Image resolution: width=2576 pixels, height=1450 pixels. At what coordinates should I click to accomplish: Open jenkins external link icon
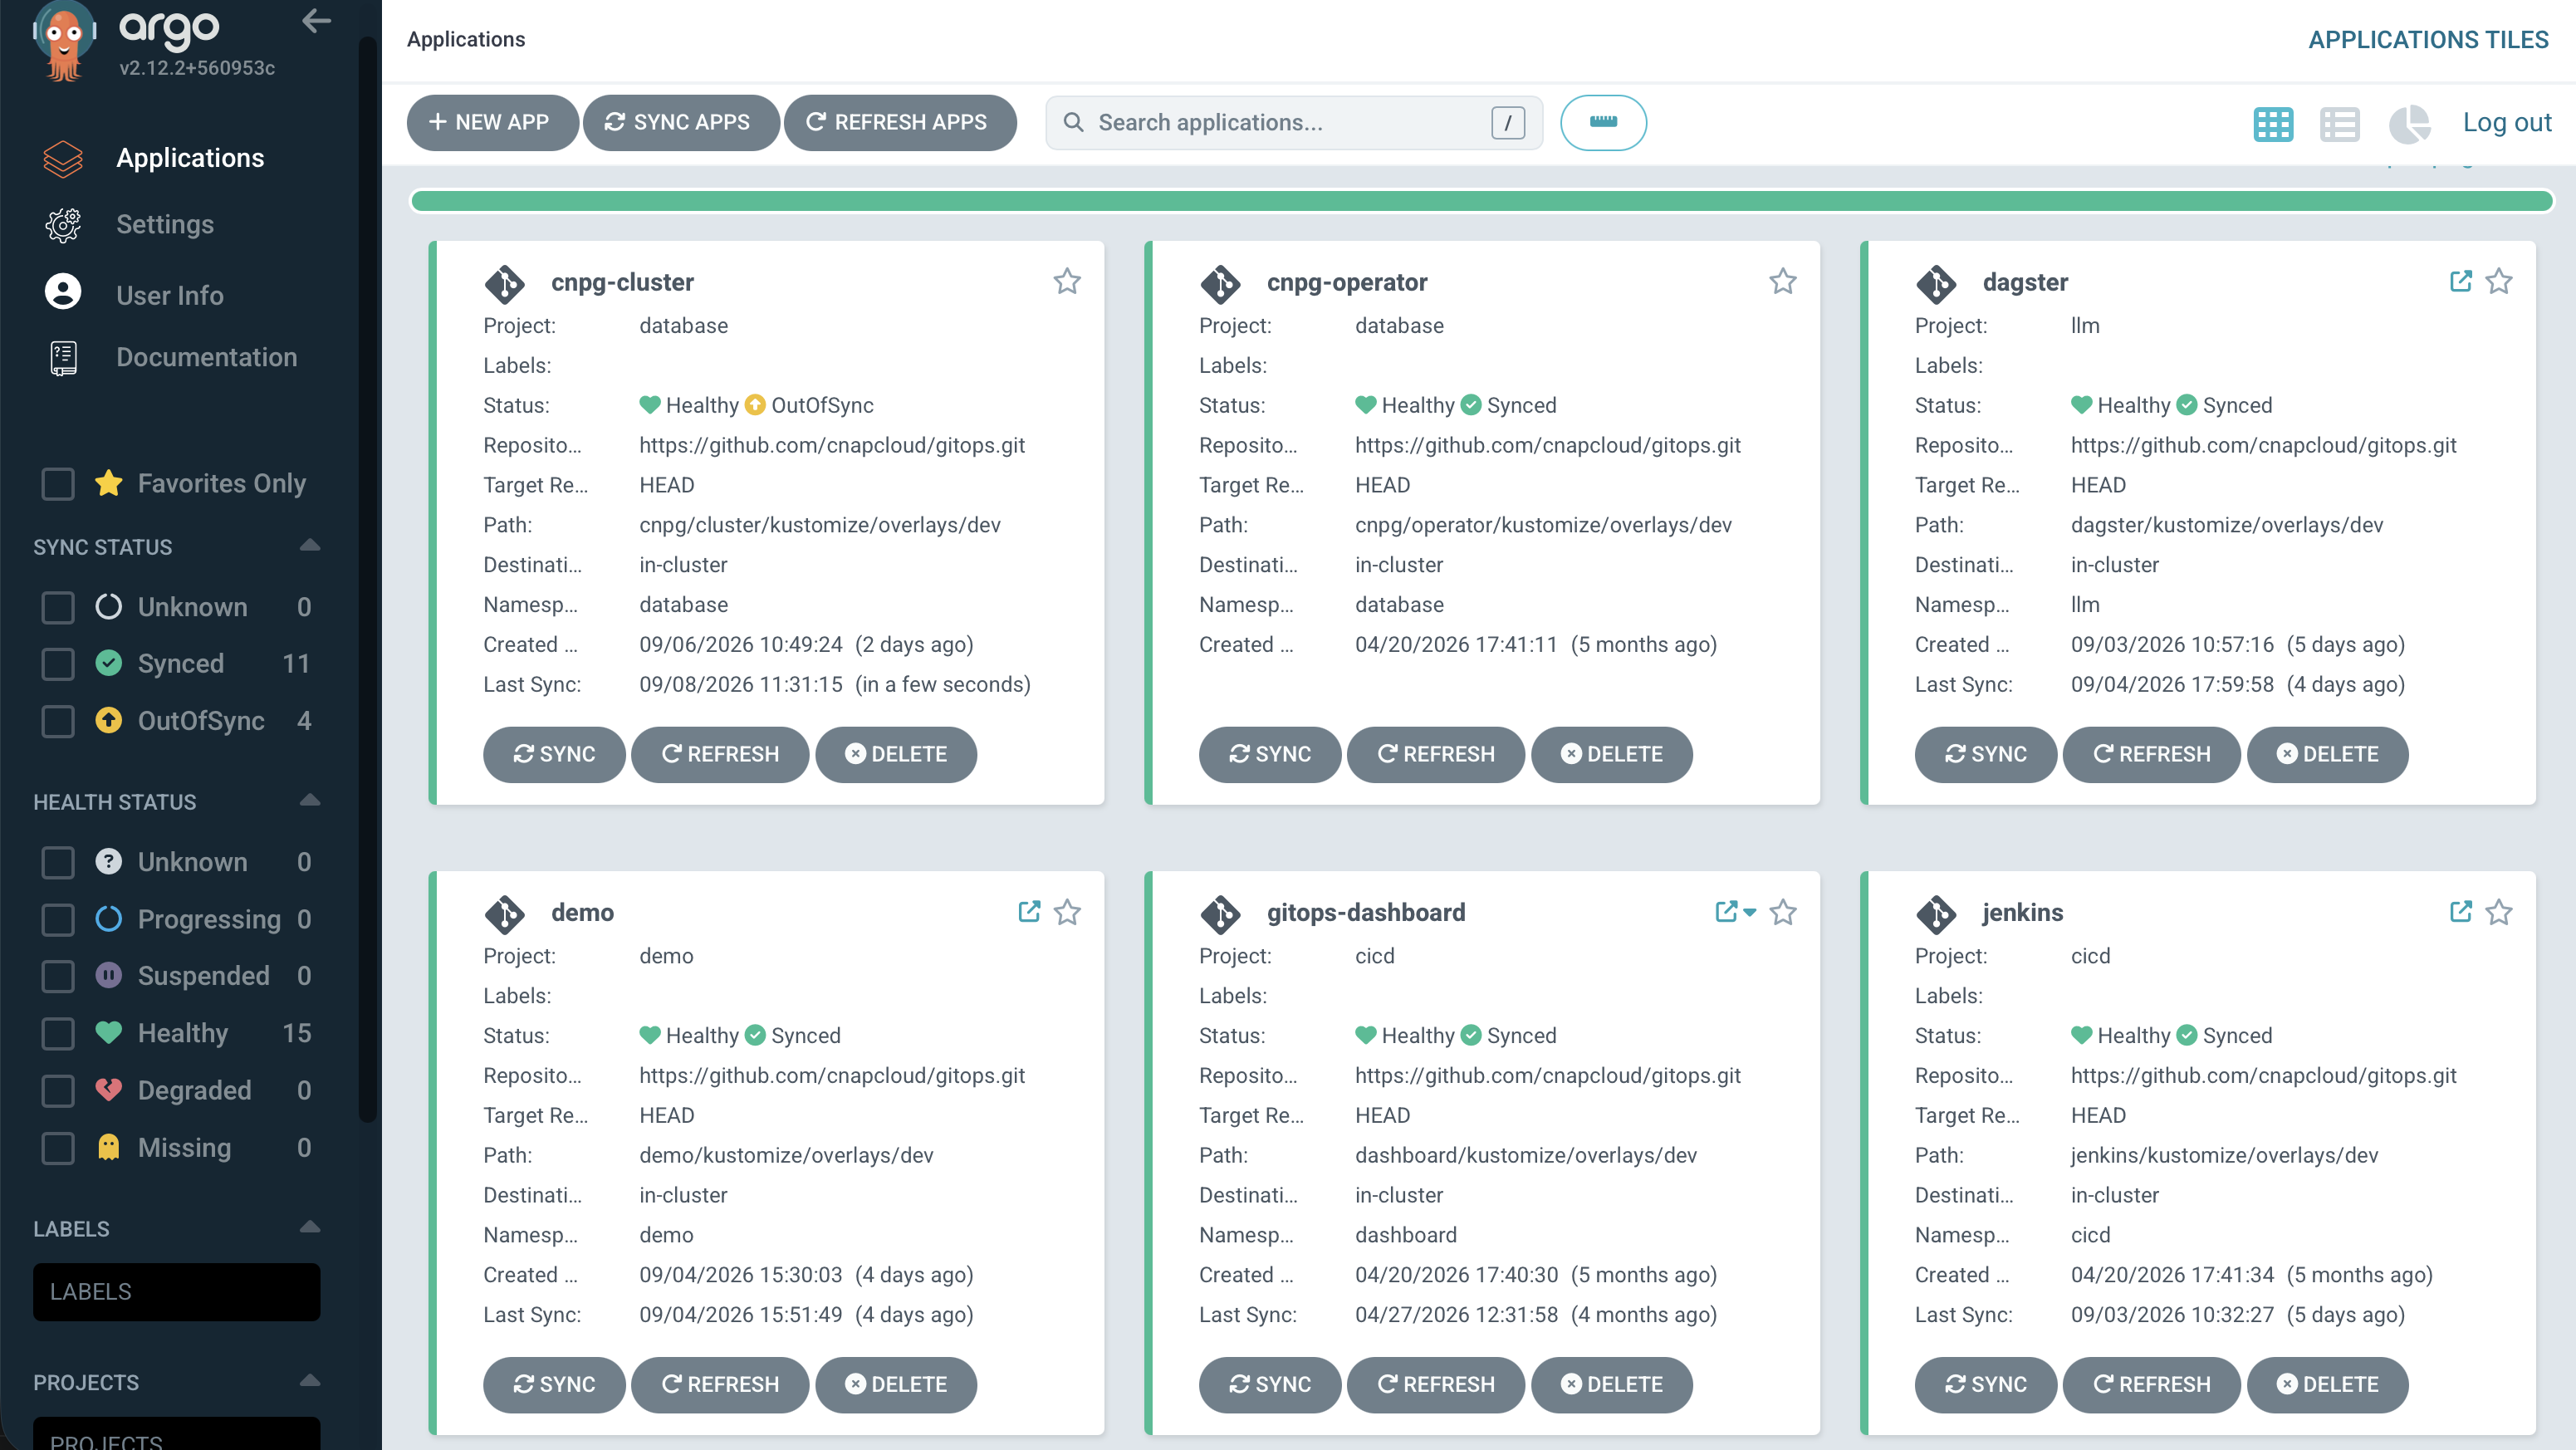(2461, 911)
